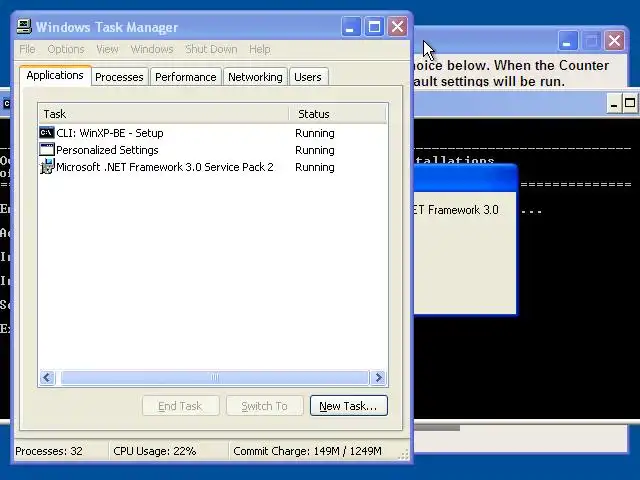
Task: Click the Personalized Settings window icon
Action: pos(47,149)
